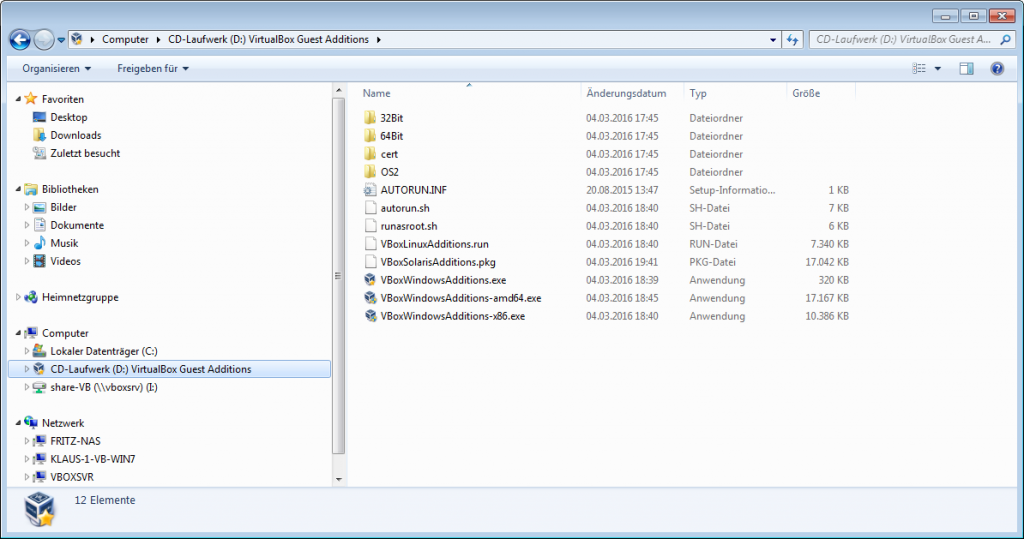
Task: Click the Setup-Informatio... type cell
Action: 732,190
